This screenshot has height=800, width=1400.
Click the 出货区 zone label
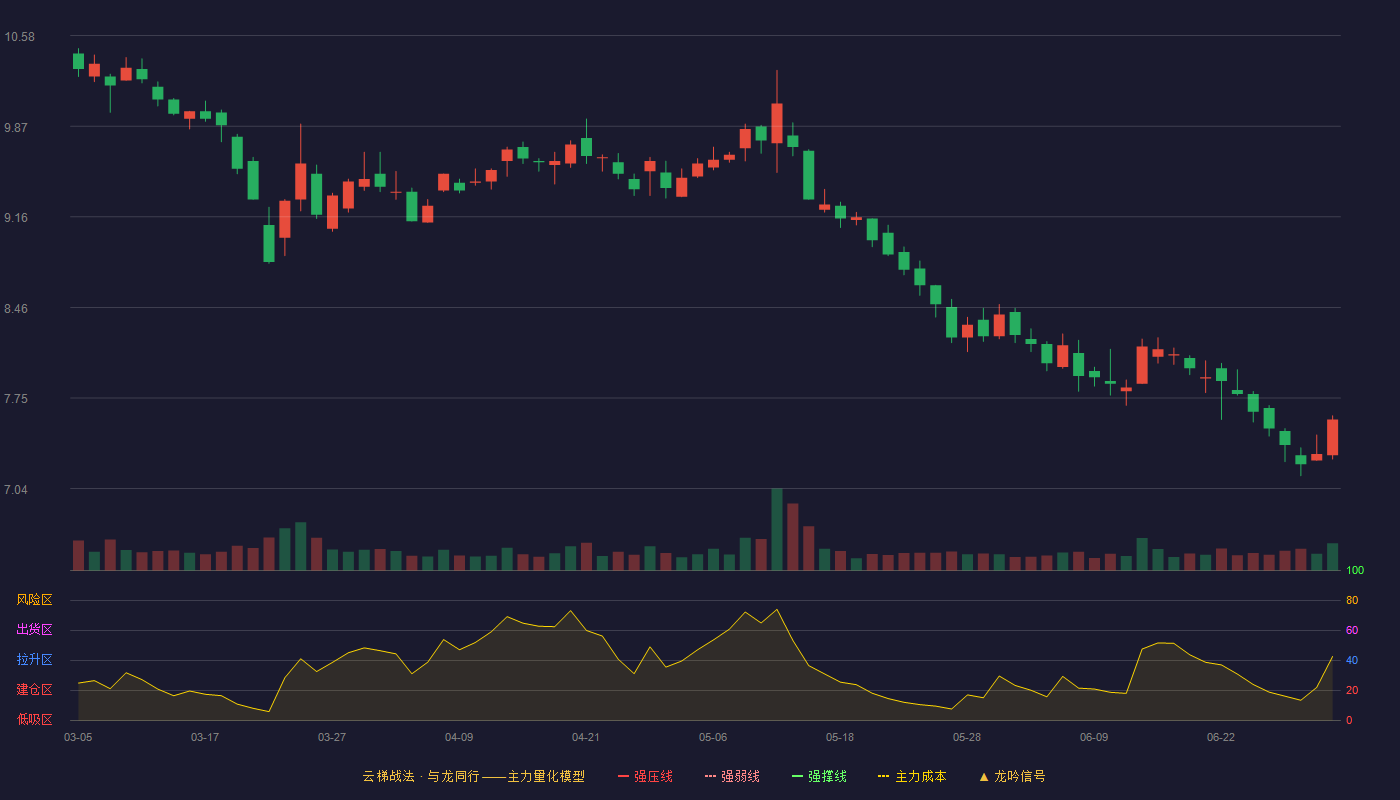tap(34, 630)
